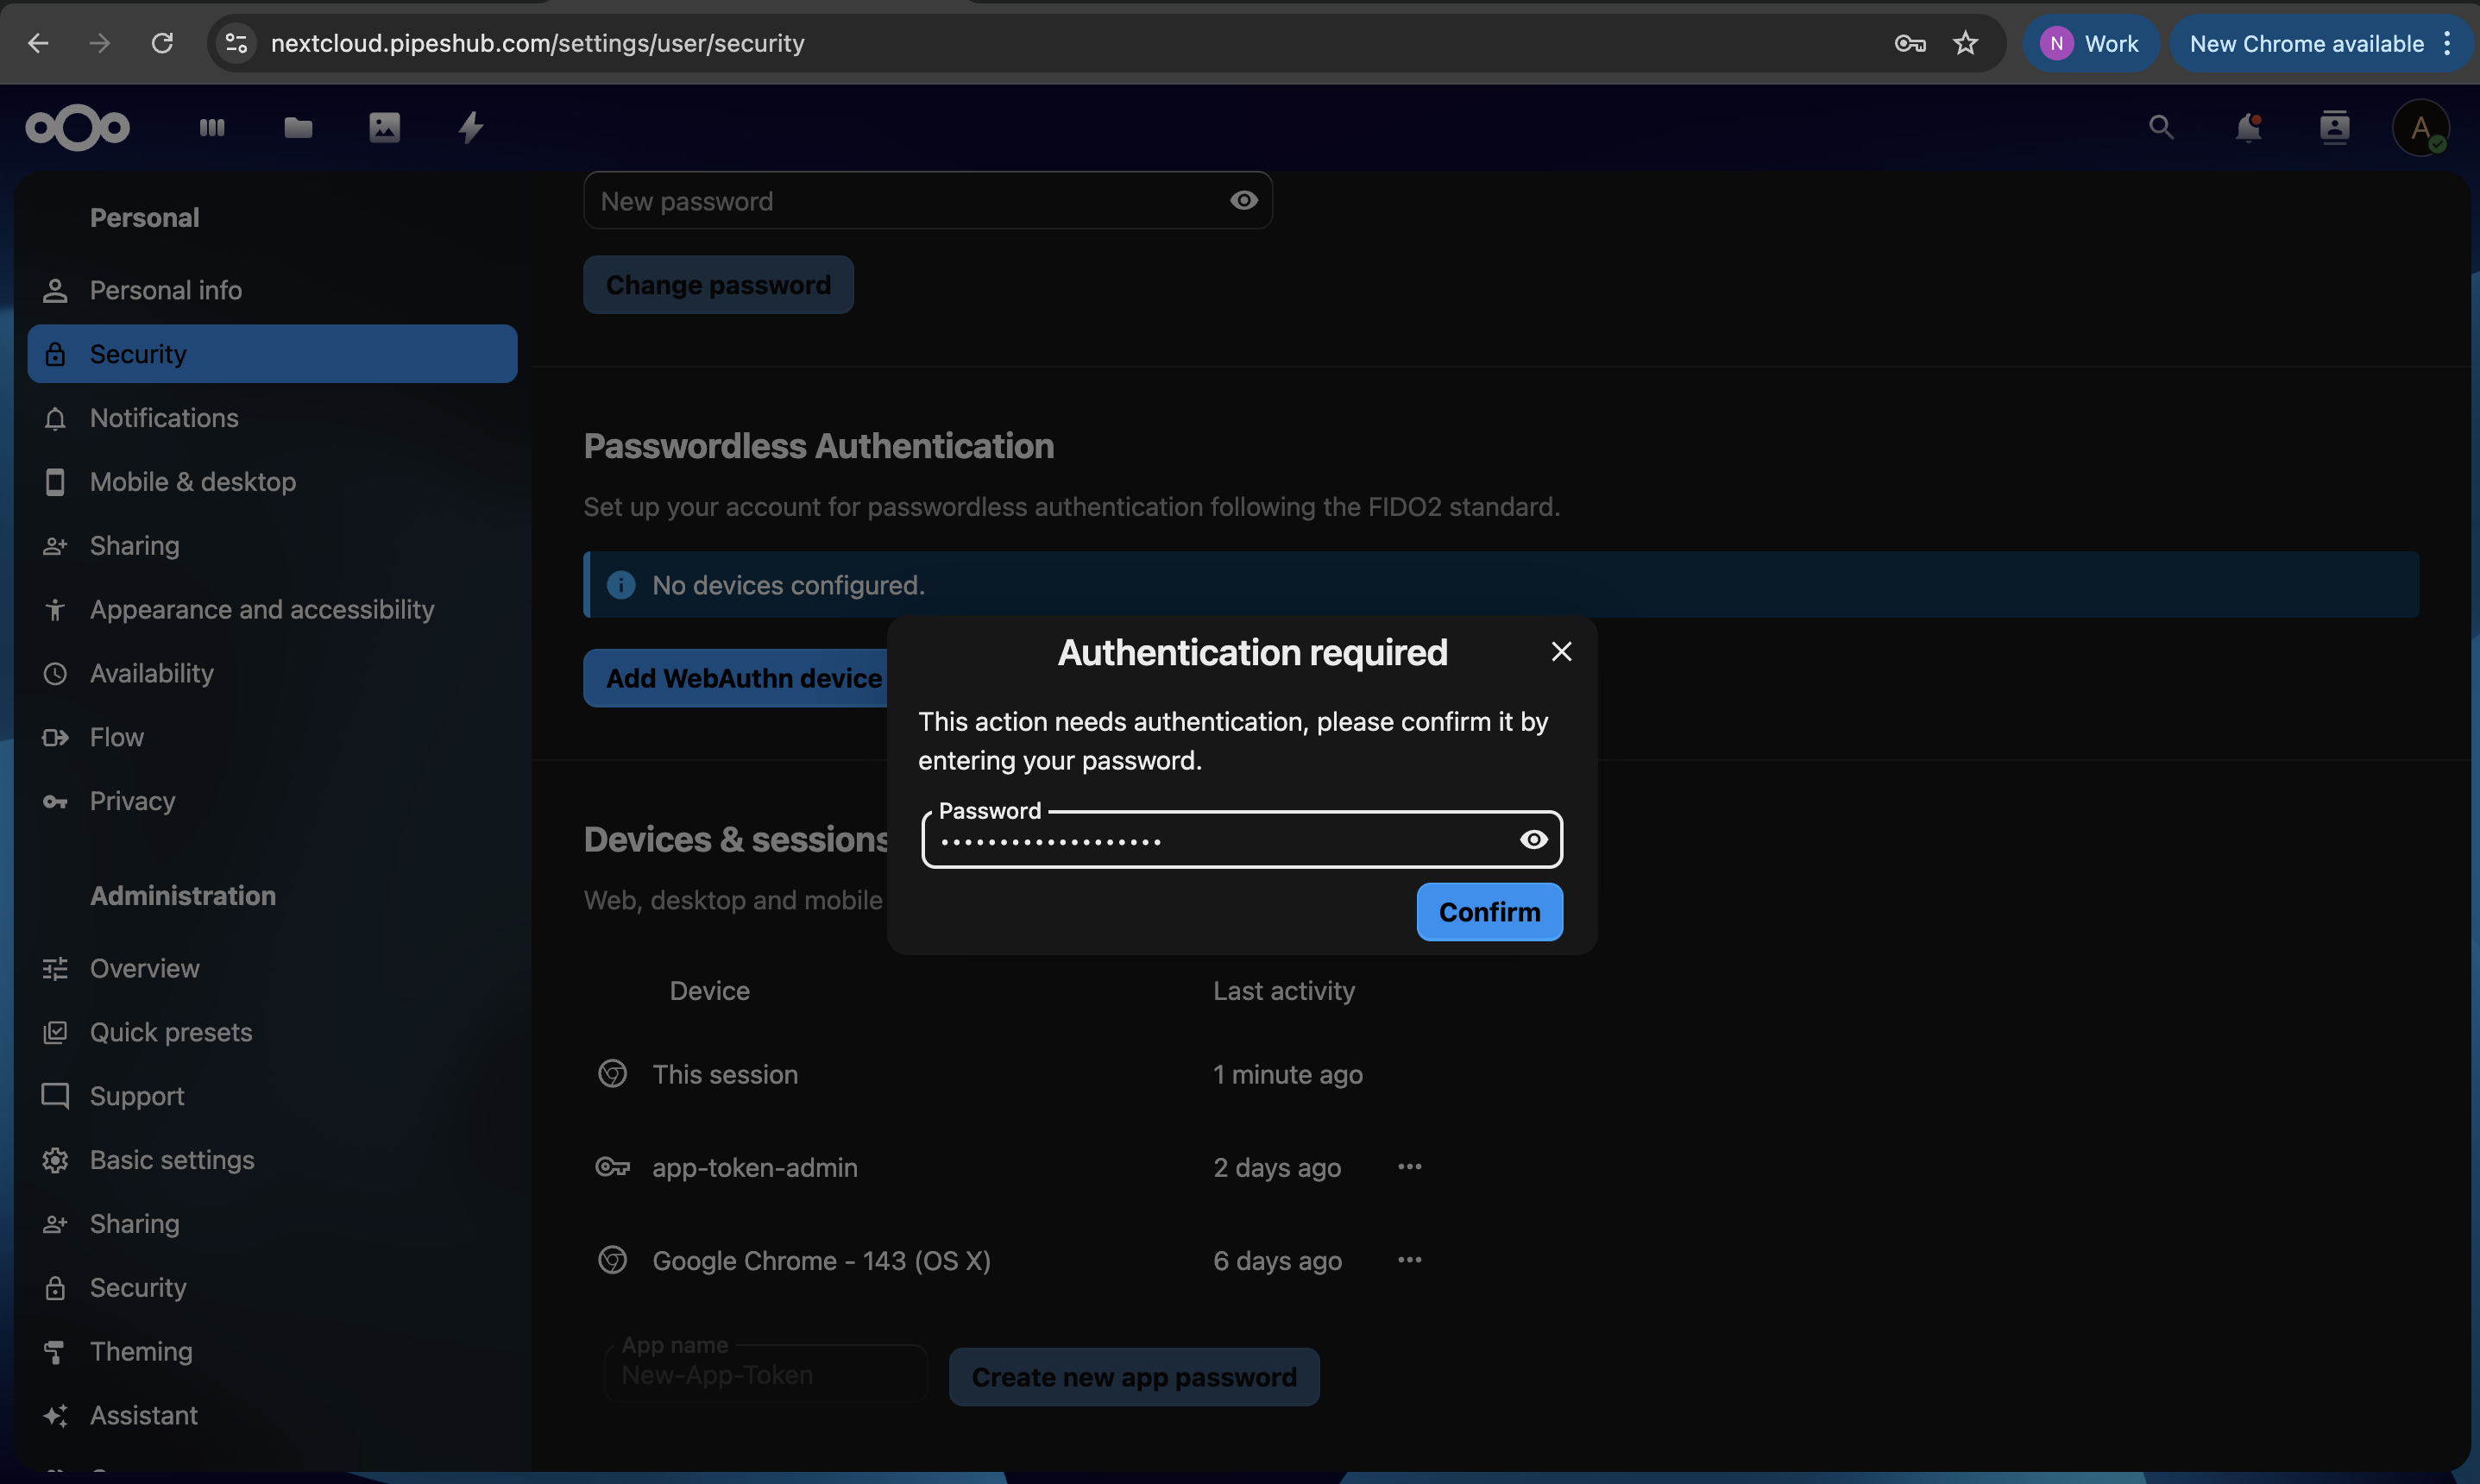Create new app password
The height and width of the screenshot is (1484, 2480).
(1133, 1376)
